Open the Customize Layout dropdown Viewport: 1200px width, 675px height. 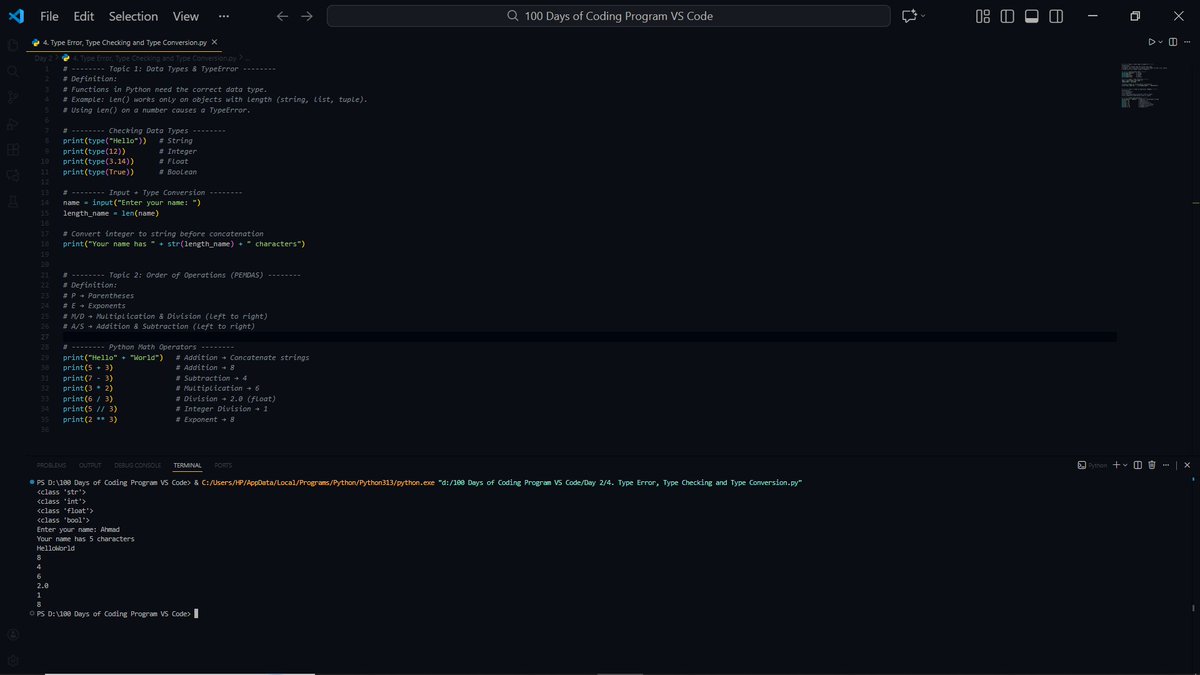tap(982, 16)
